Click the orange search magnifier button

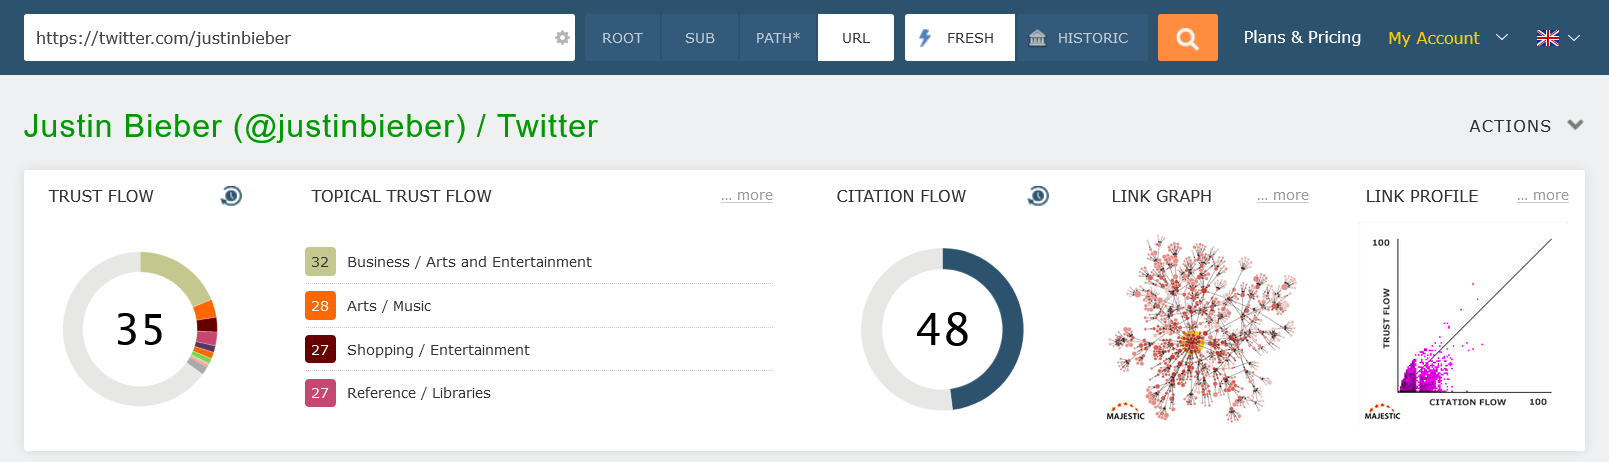point(1187,38)
